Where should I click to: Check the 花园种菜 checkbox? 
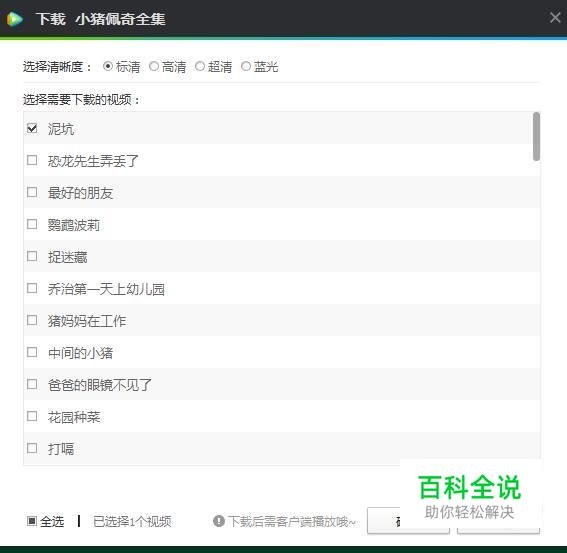(32, 416)
